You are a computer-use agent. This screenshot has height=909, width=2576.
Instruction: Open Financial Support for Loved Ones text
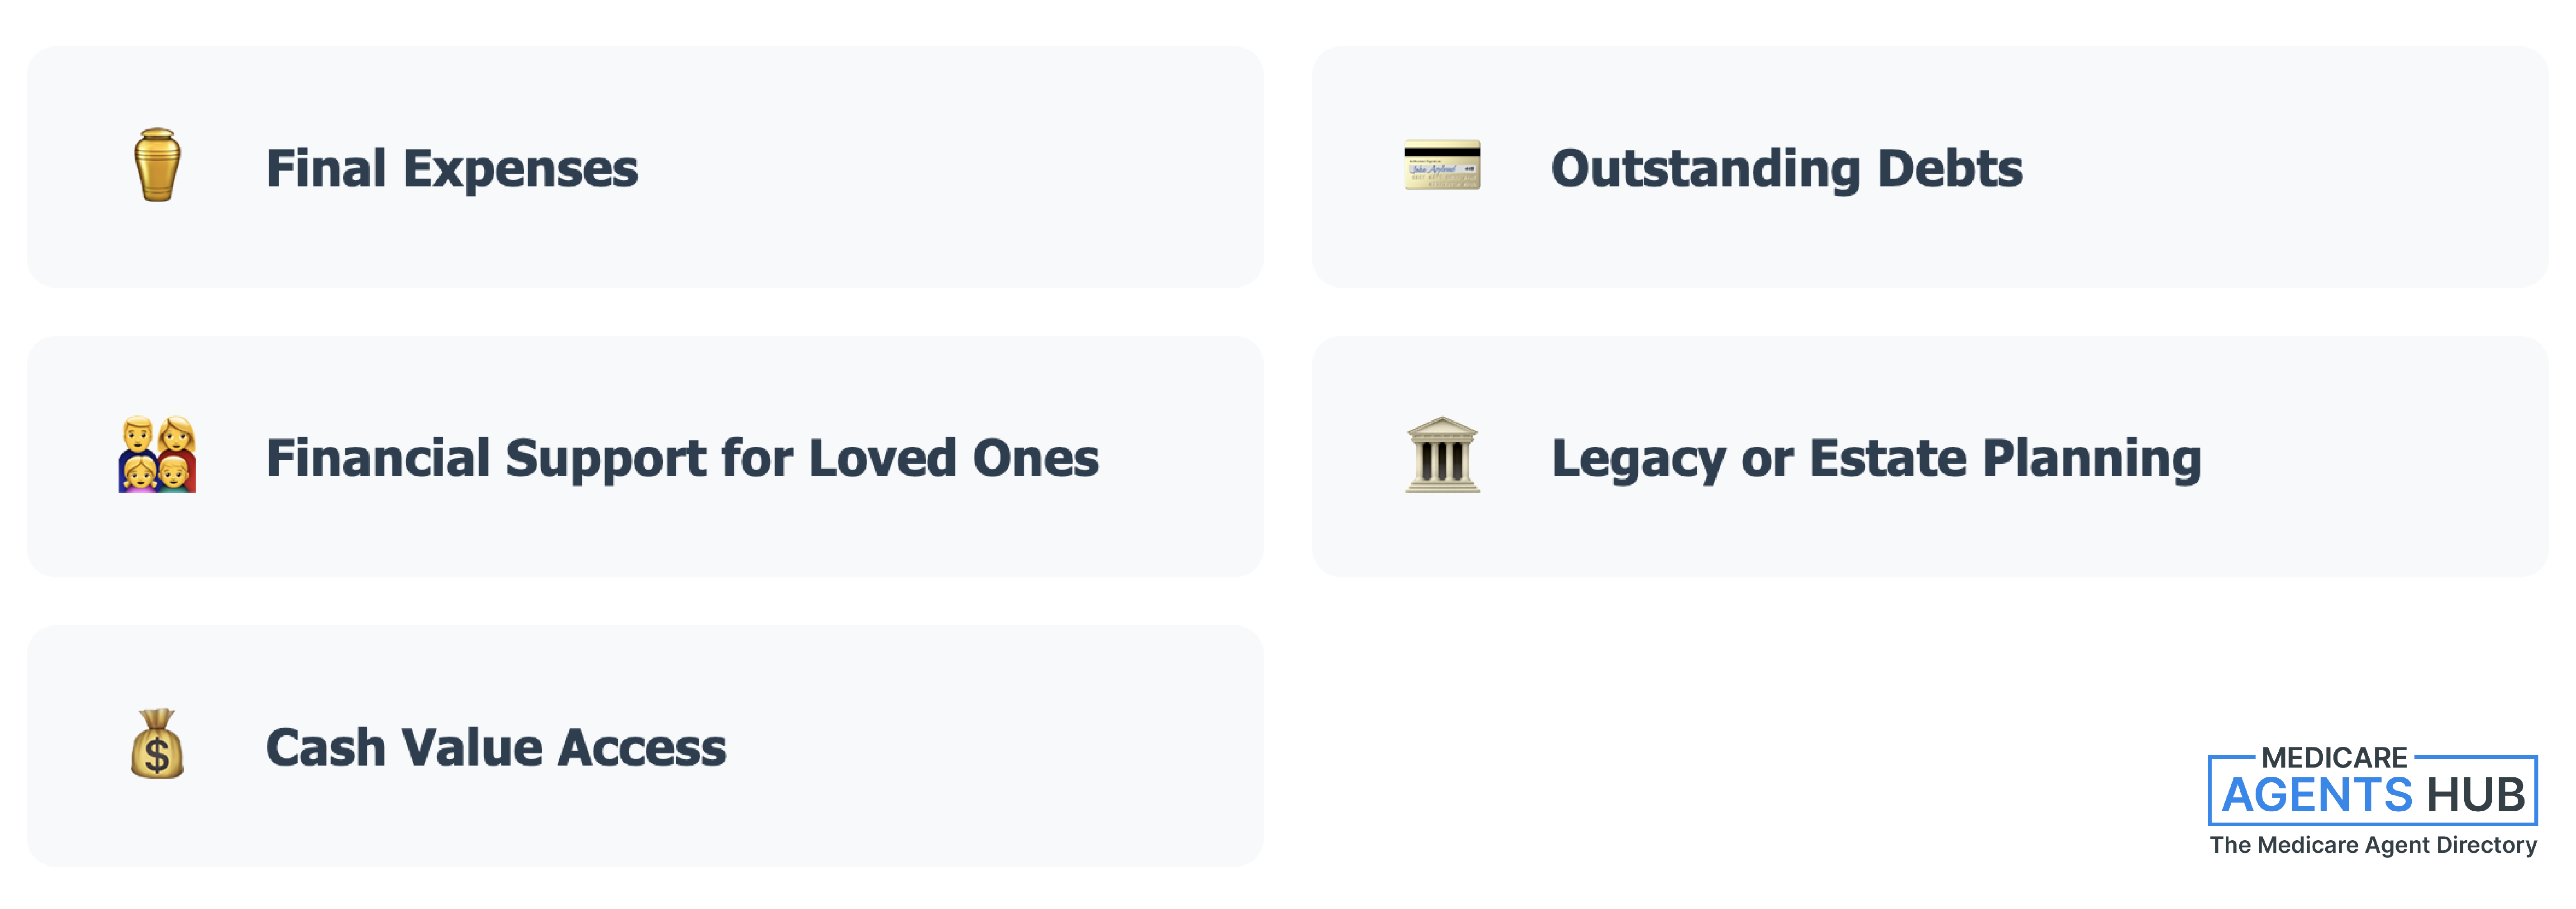point(682,458)
